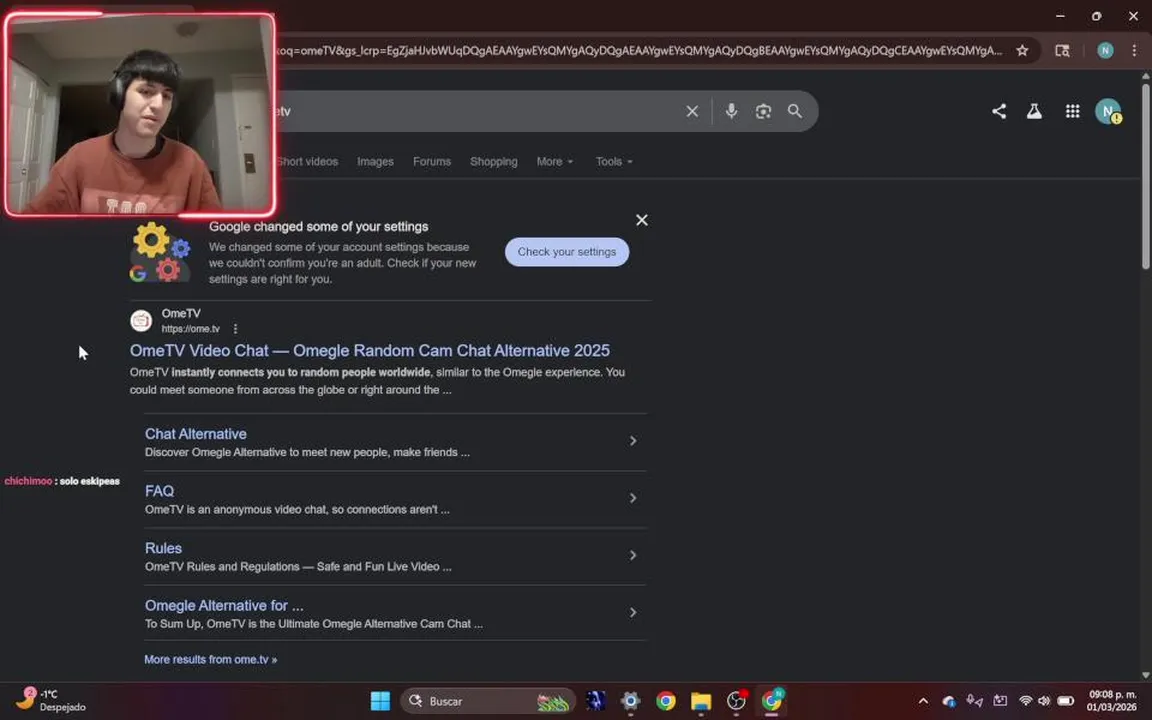Open the clock showing 09:08 p. m.
1152x720 pixels.
[x=1112, y=700]
